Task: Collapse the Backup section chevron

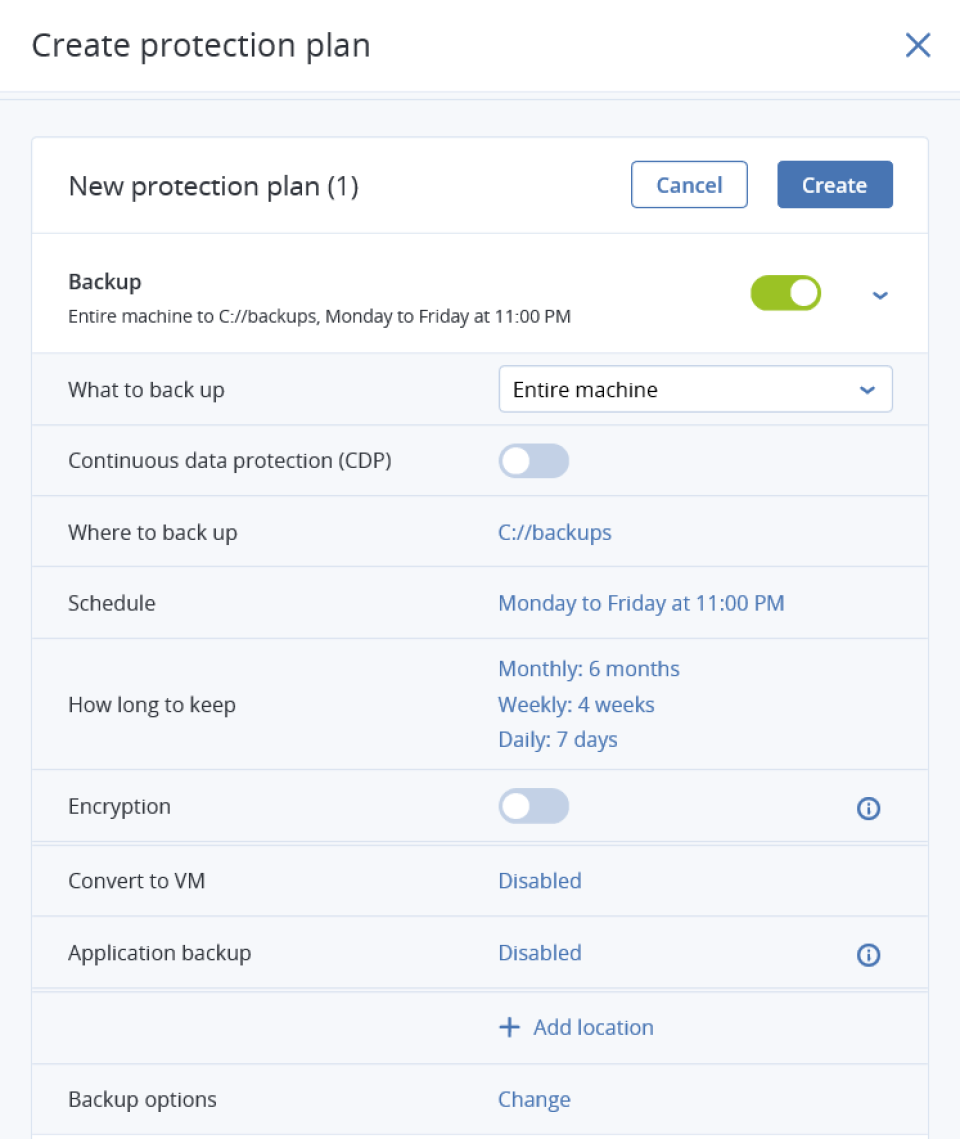Action: click(880, 295)
